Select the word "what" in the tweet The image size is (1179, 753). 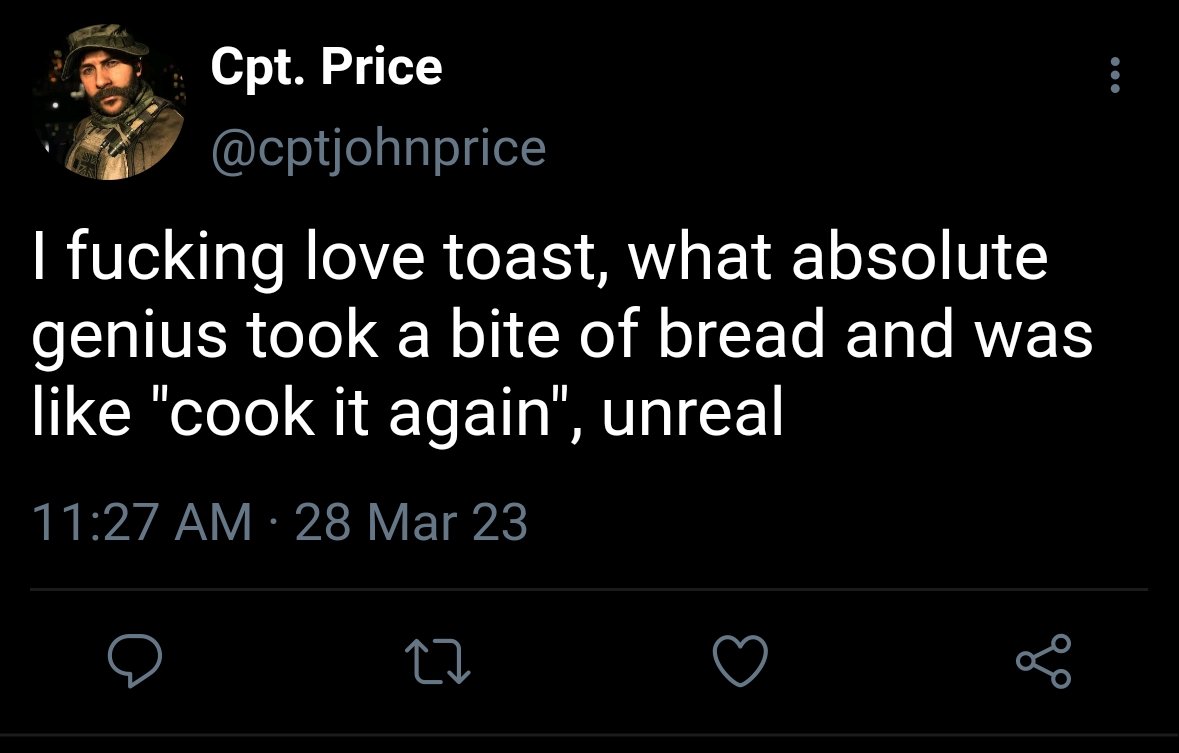tap(699, 257)
